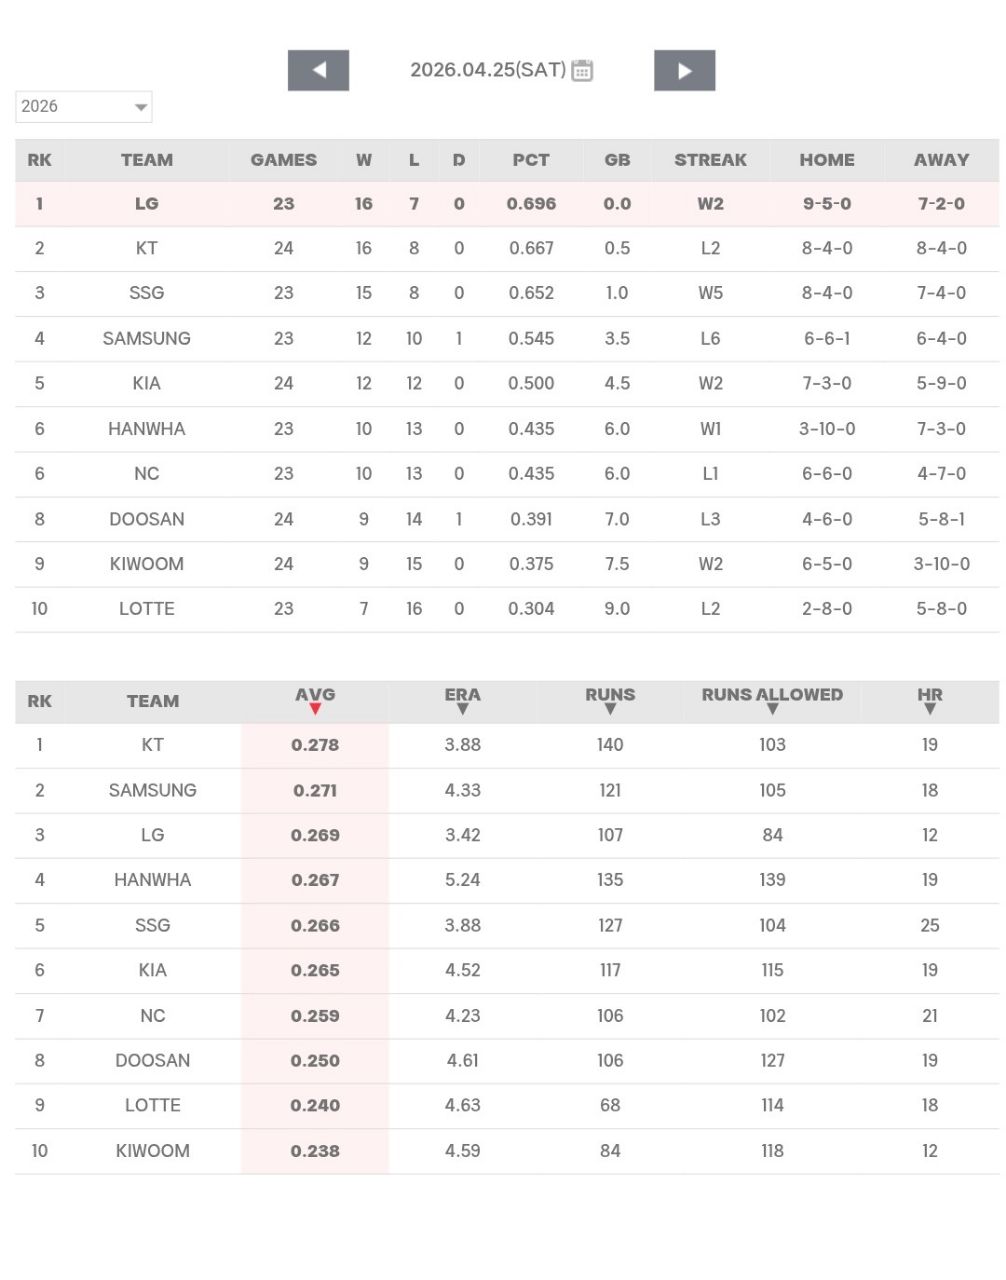
Task: Go to the previous date arrow
Action: pos(318,70)
